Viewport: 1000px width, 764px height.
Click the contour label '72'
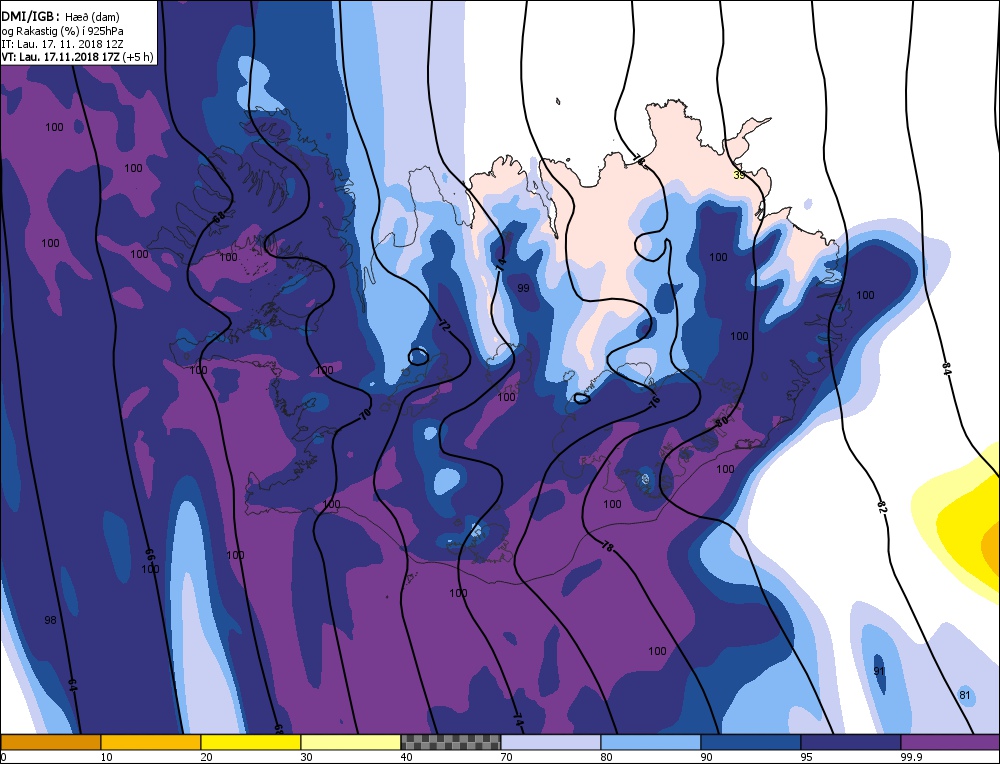tap(445, 325)
